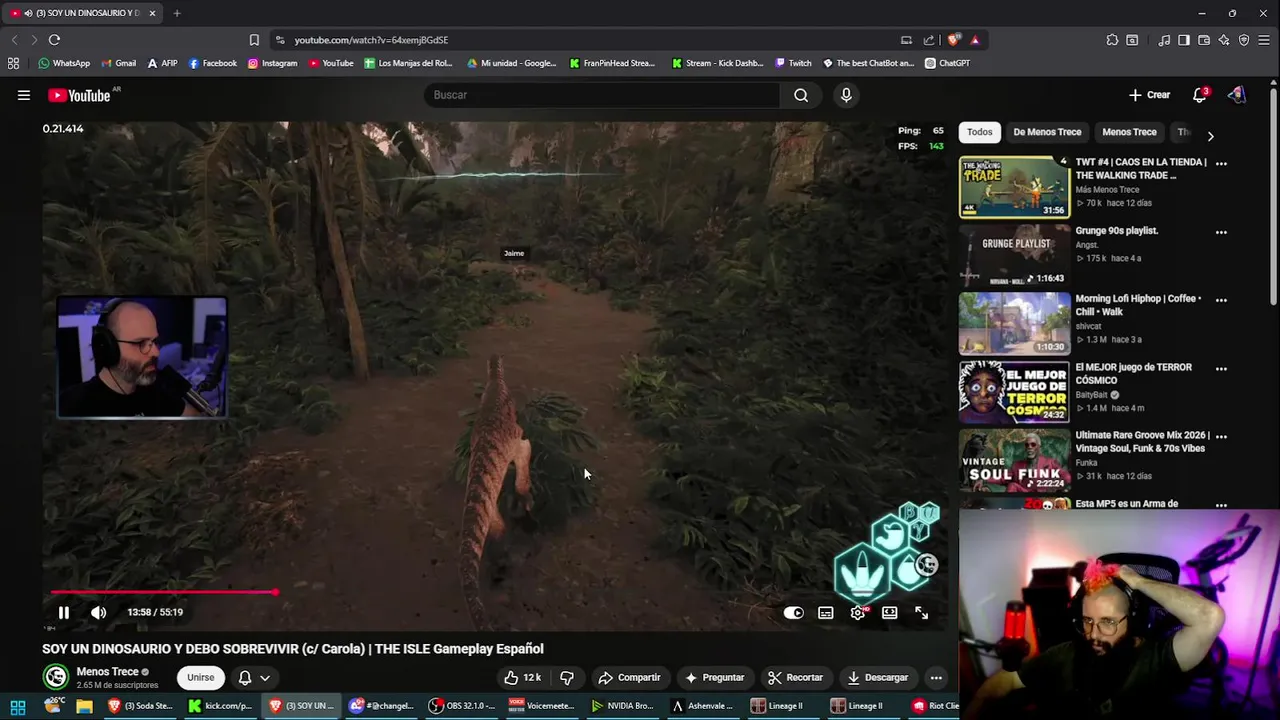This screenshot has height=720, width=1280.
Task: Open Instagram bookmark
Action: pyautogui.click(x=272, y=63)
